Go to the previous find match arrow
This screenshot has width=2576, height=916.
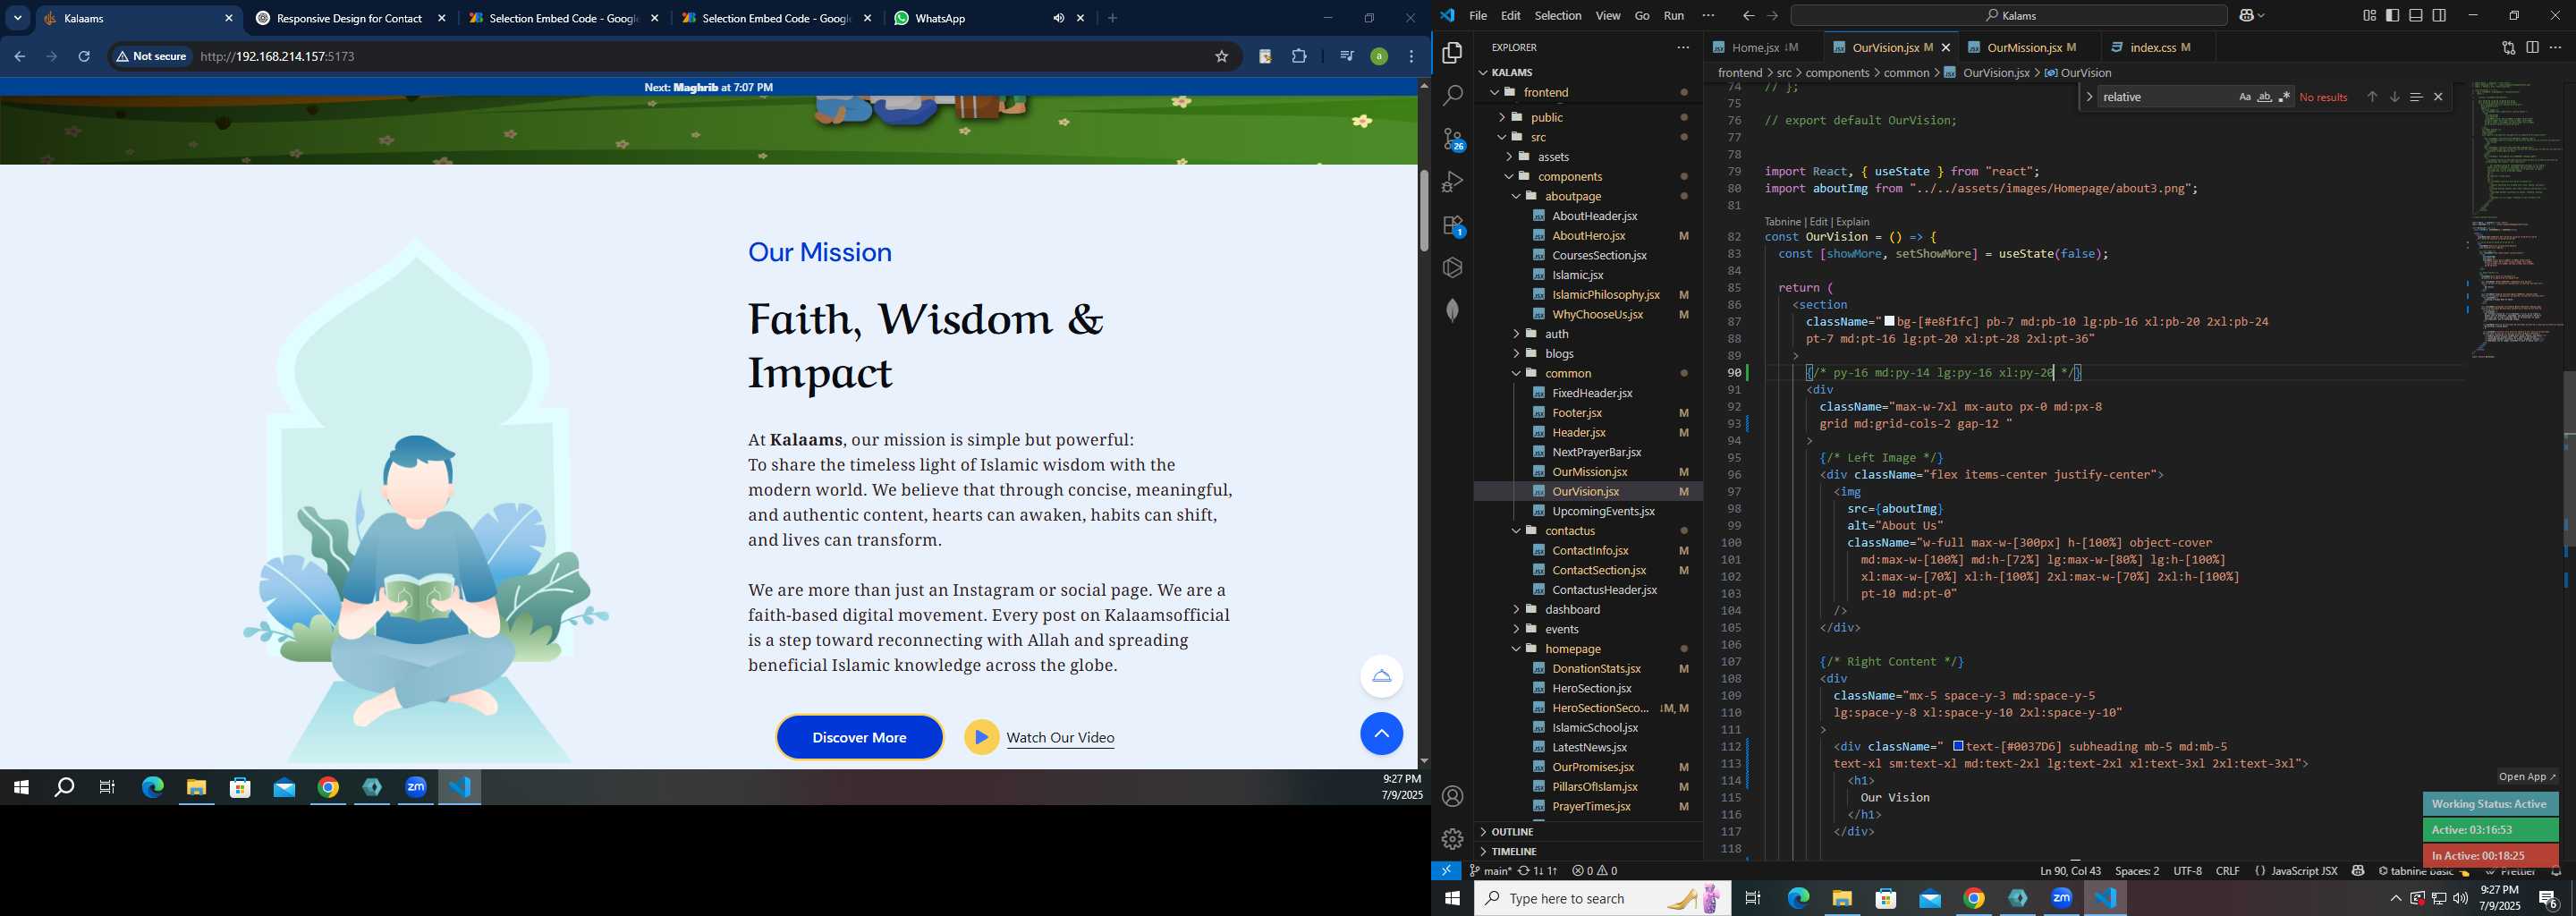2371,97
